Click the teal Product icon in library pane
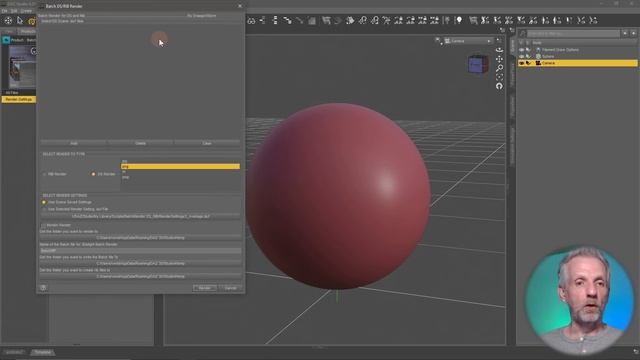 [x=6, y=40]
